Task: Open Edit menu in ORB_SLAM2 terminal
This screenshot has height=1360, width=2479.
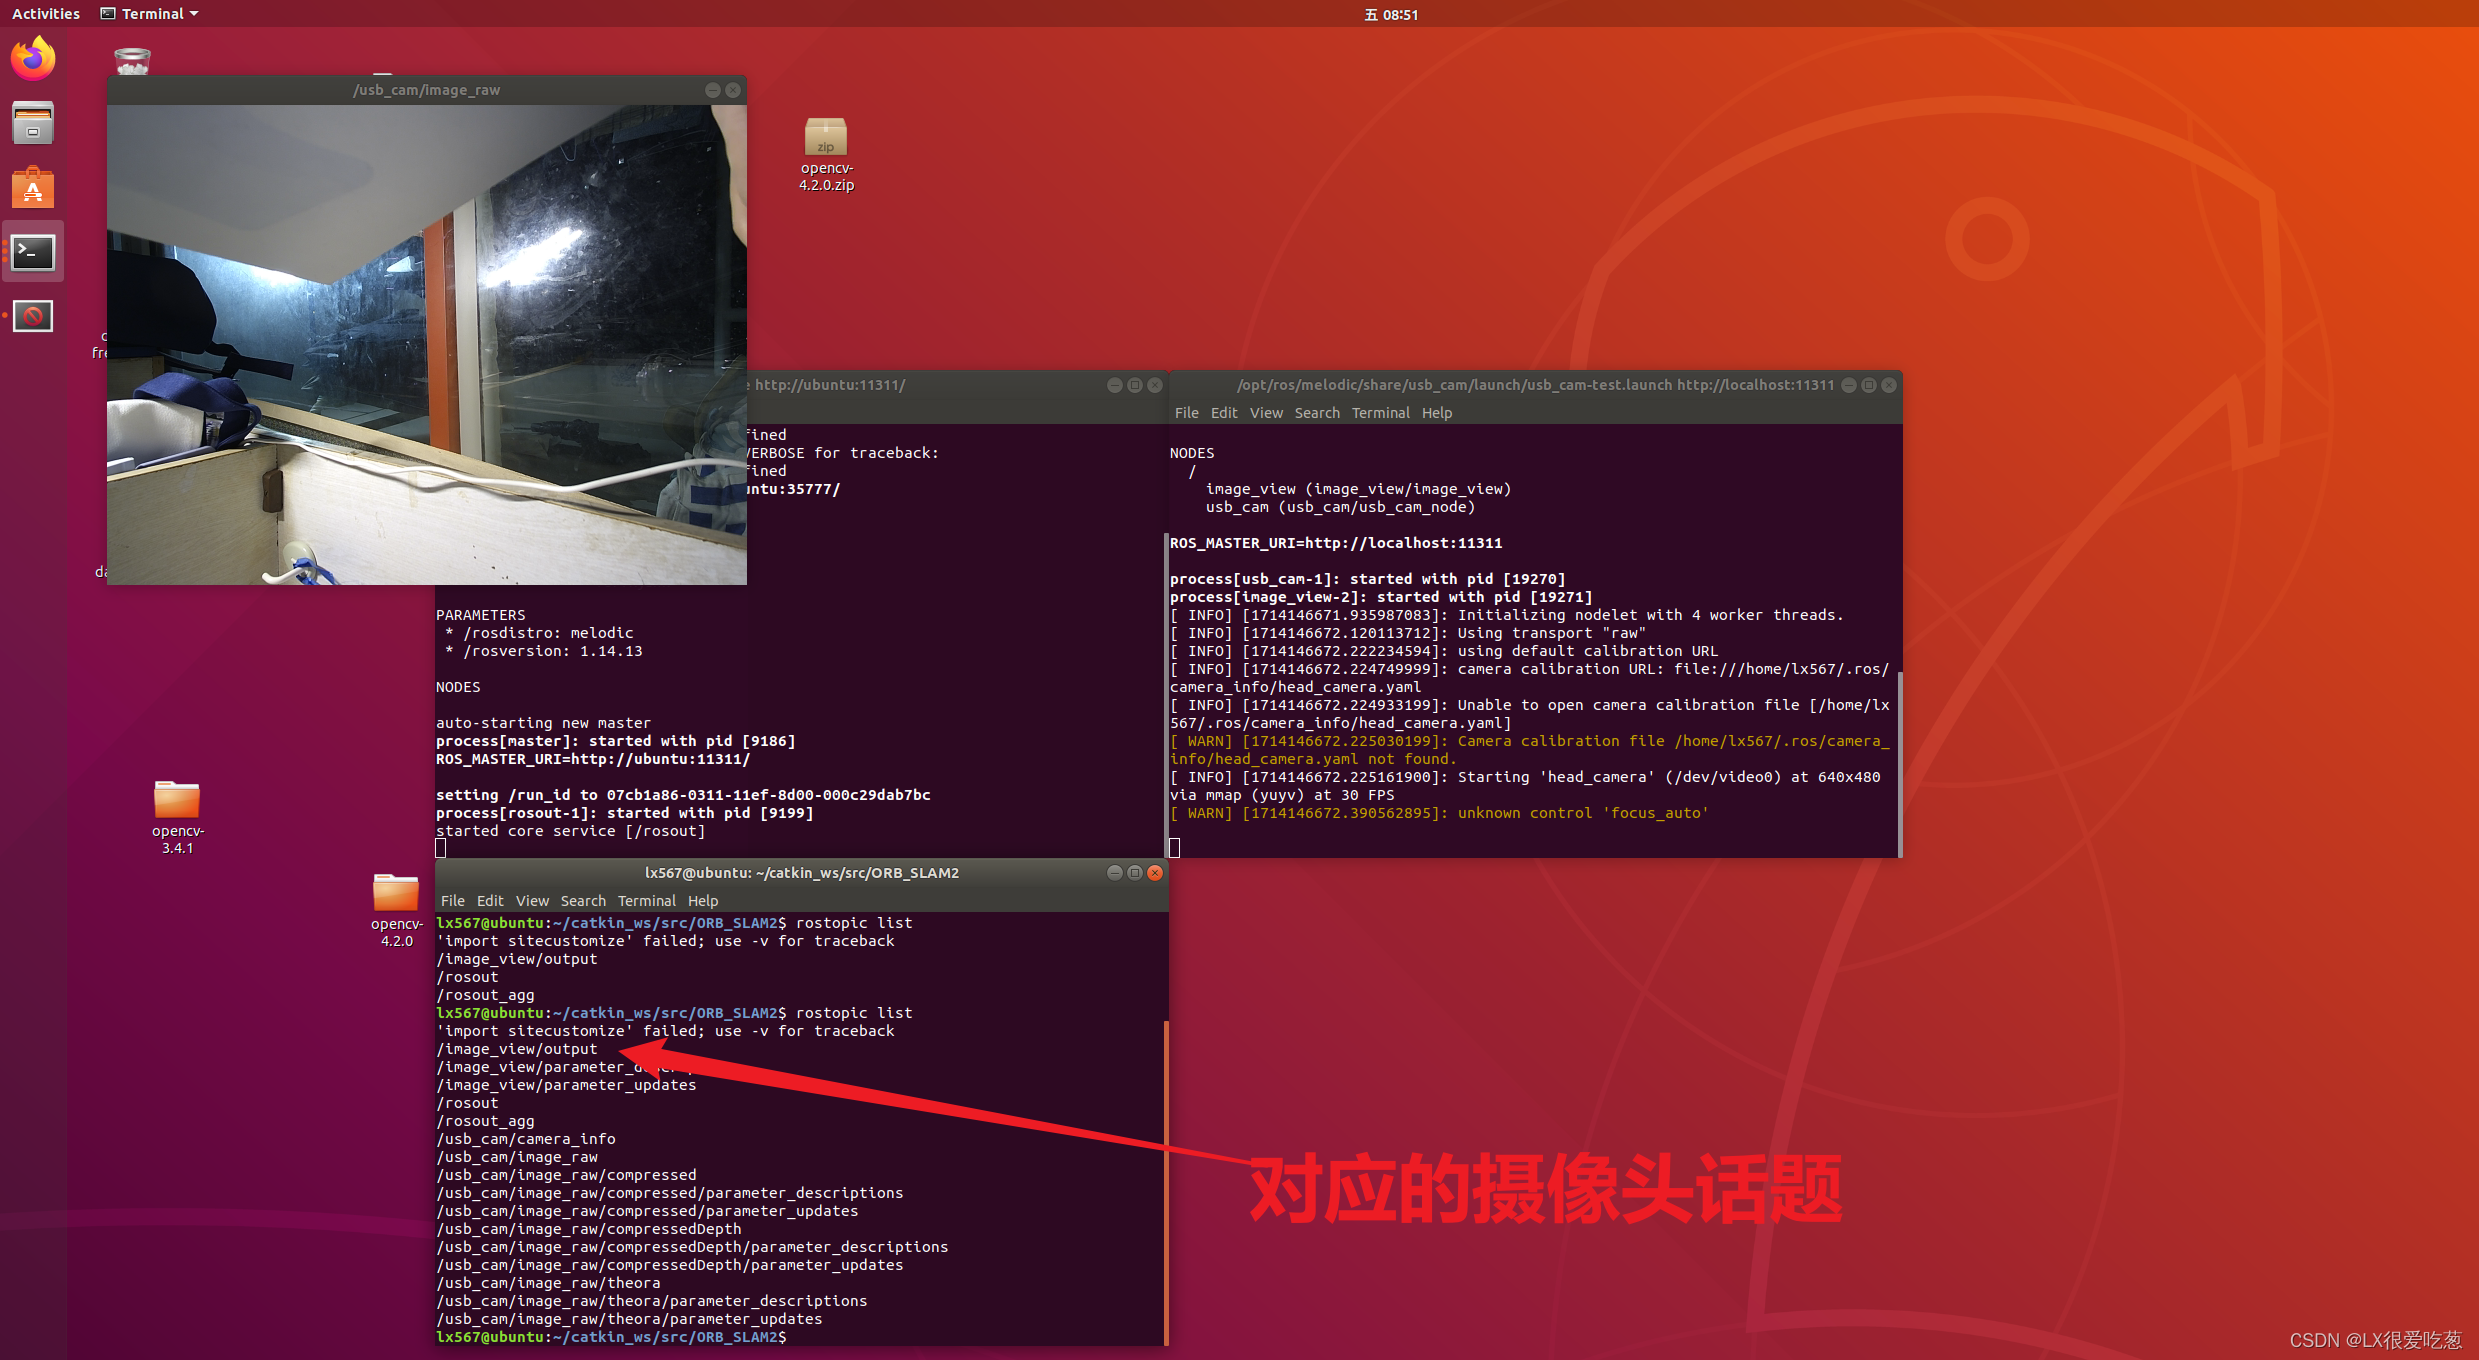Action: coord(489,901)
